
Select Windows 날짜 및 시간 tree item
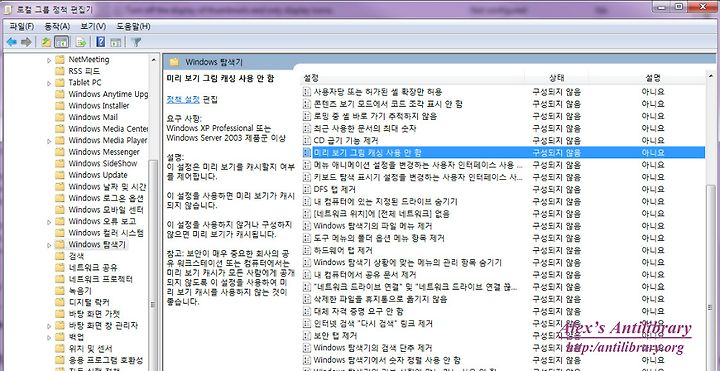[x=107, y=186]
